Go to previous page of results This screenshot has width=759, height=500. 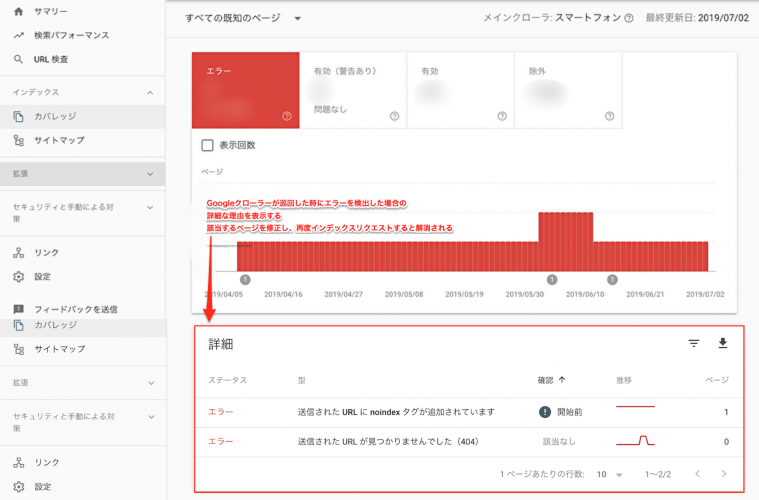pos(698,474)
